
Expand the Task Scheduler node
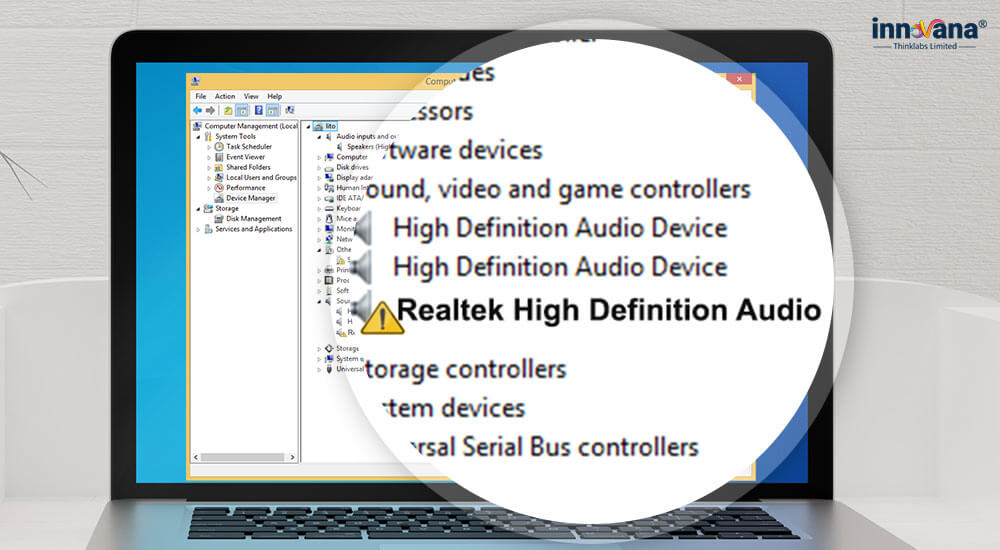tap(209, 147)
